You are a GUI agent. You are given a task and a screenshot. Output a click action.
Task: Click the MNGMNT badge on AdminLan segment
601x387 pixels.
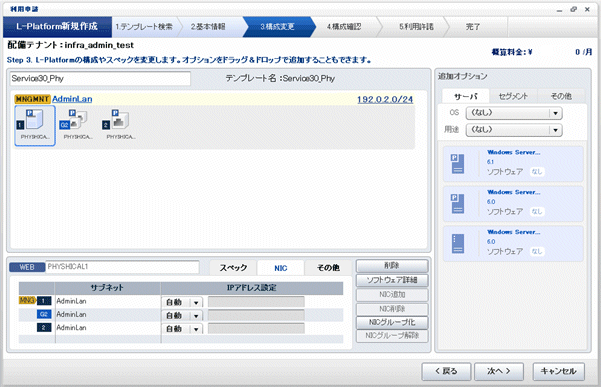(32, 99)
